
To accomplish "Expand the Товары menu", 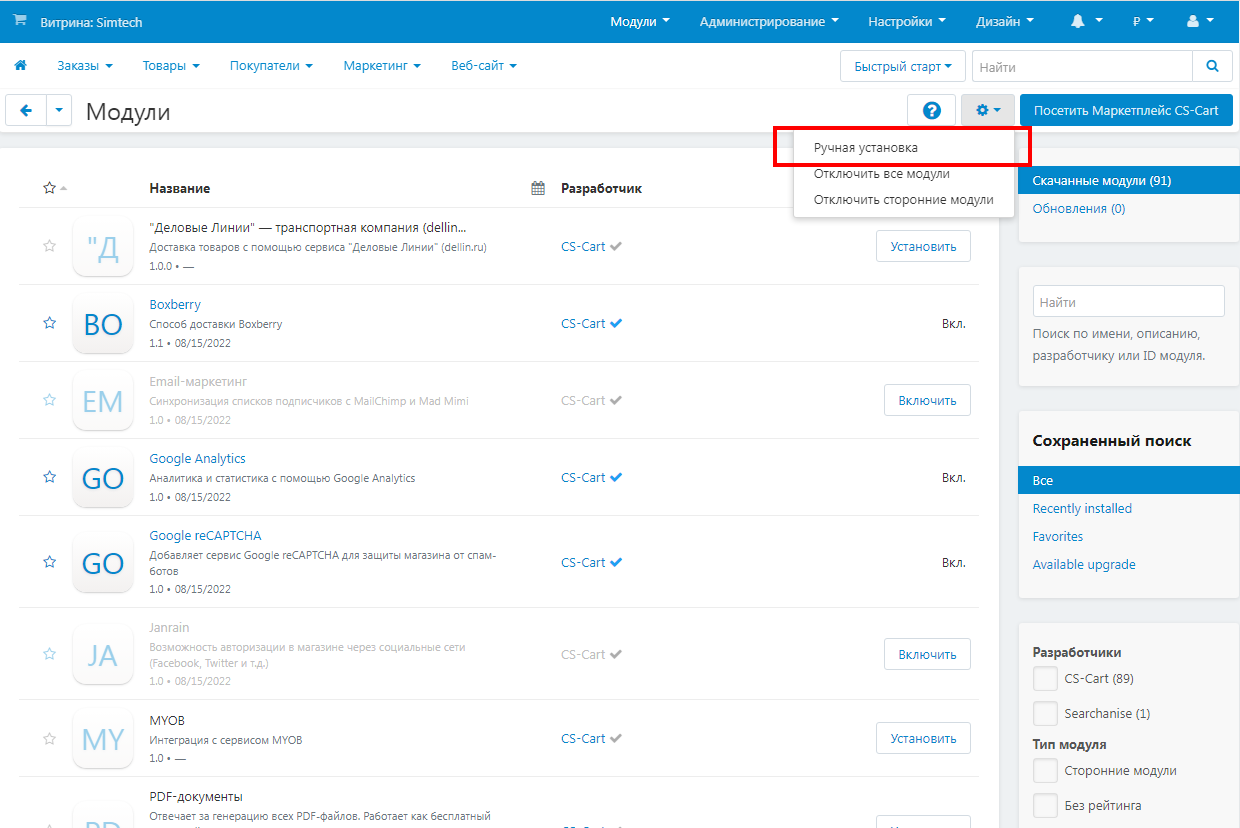I will [171, 66].
